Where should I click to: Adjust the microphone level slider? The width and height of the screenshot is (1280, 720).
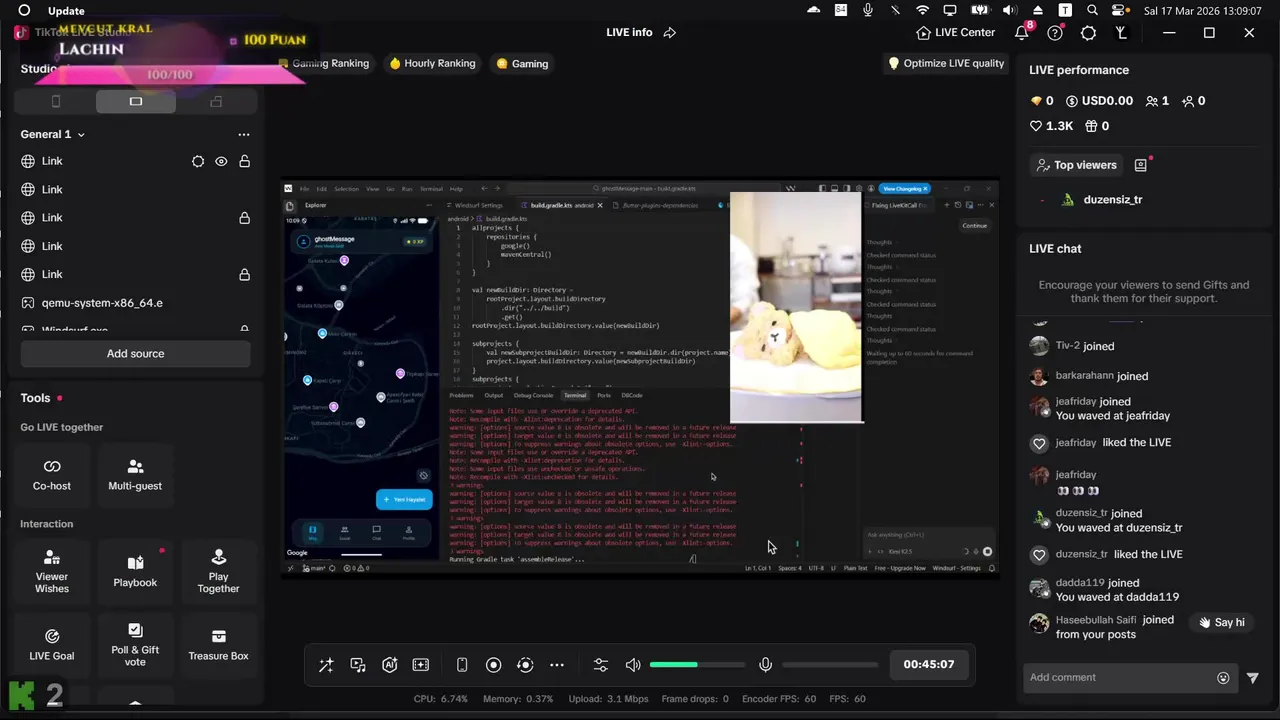tap(830, 665)
